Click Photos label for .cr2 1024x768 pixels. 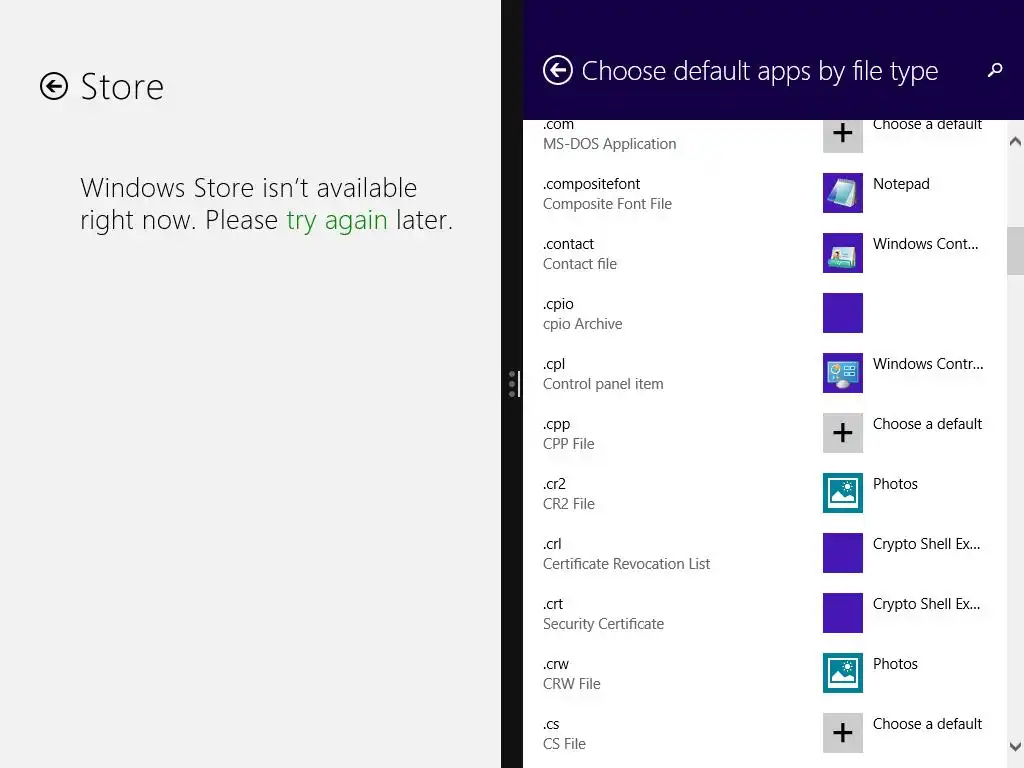coord(895,484)
